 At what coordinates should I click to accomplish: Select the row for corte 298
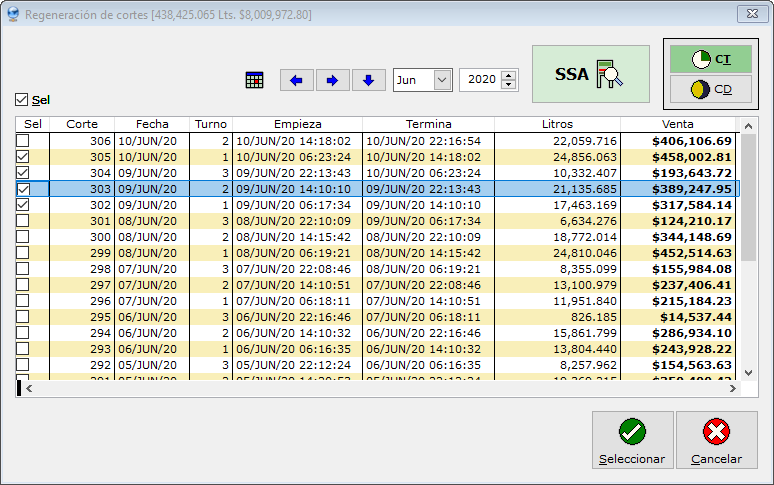click(x=300, y=269)
